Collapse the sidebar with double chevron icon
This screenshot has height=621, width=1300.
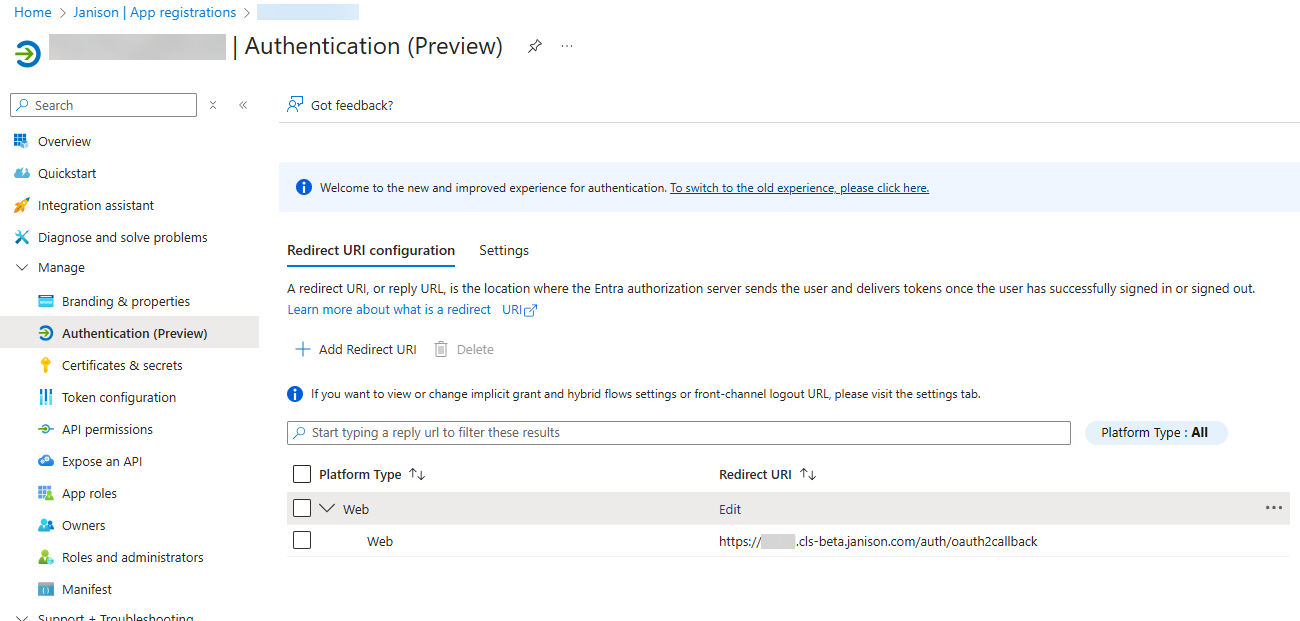point(243,105)
